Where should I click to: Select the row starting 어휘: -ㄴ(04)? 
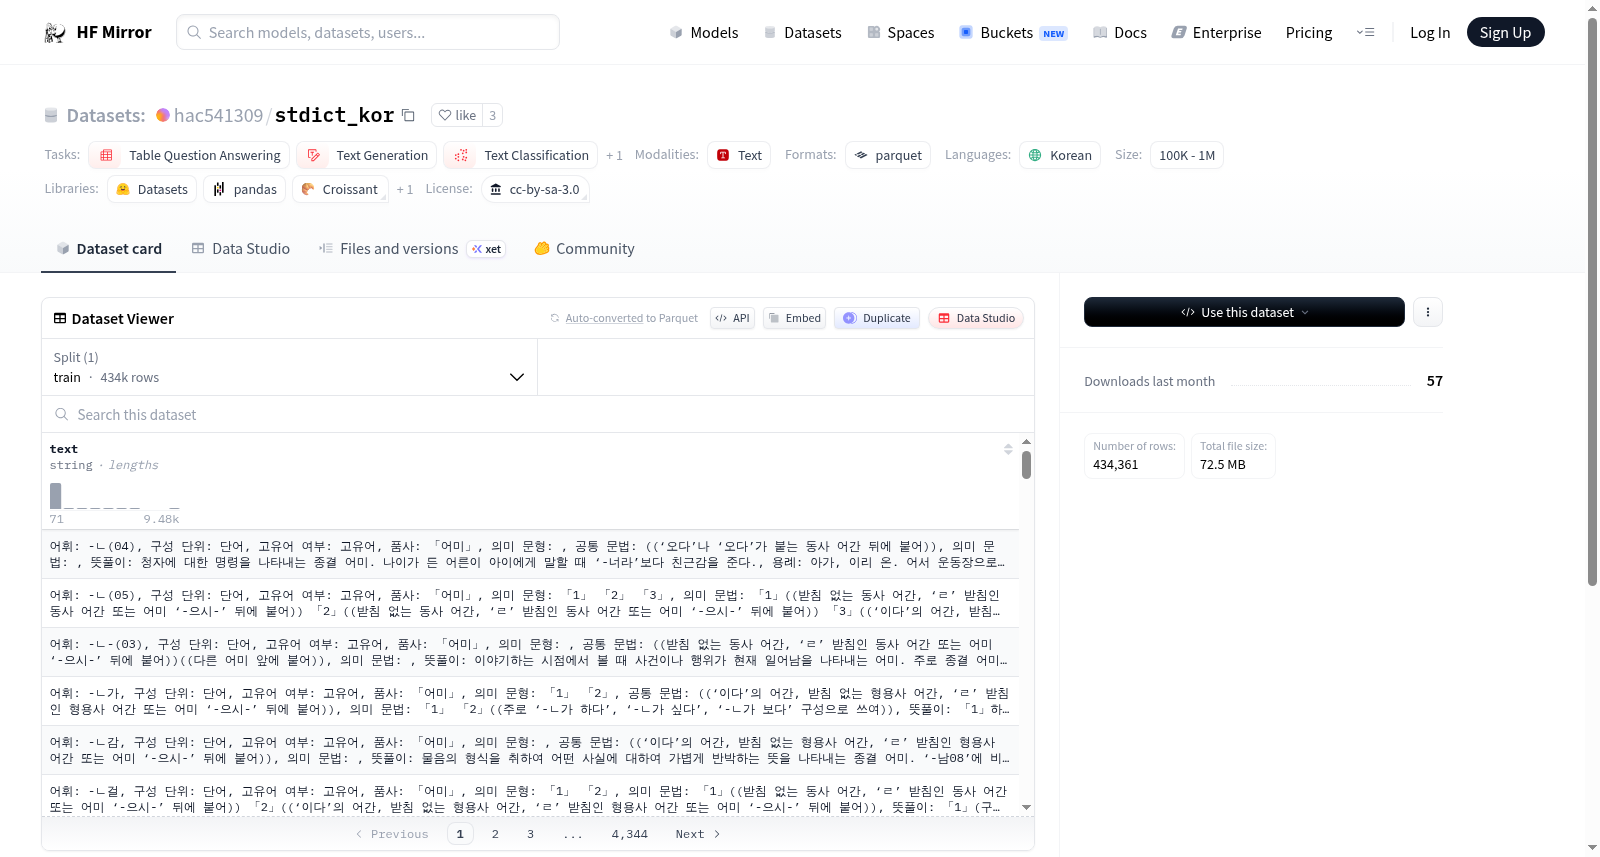click(x=530, y=554)
